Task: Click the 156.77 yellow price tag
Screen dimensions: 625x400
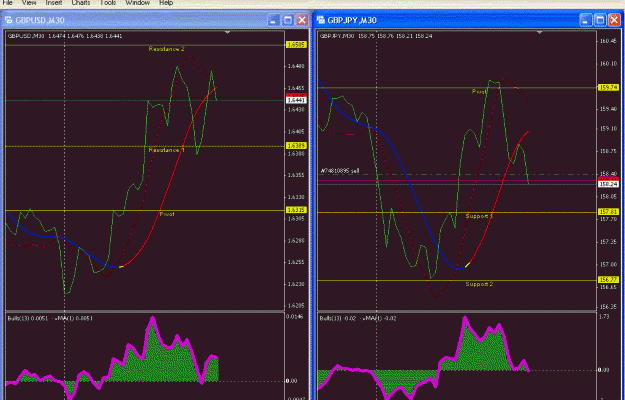Action: click(608, 280)
